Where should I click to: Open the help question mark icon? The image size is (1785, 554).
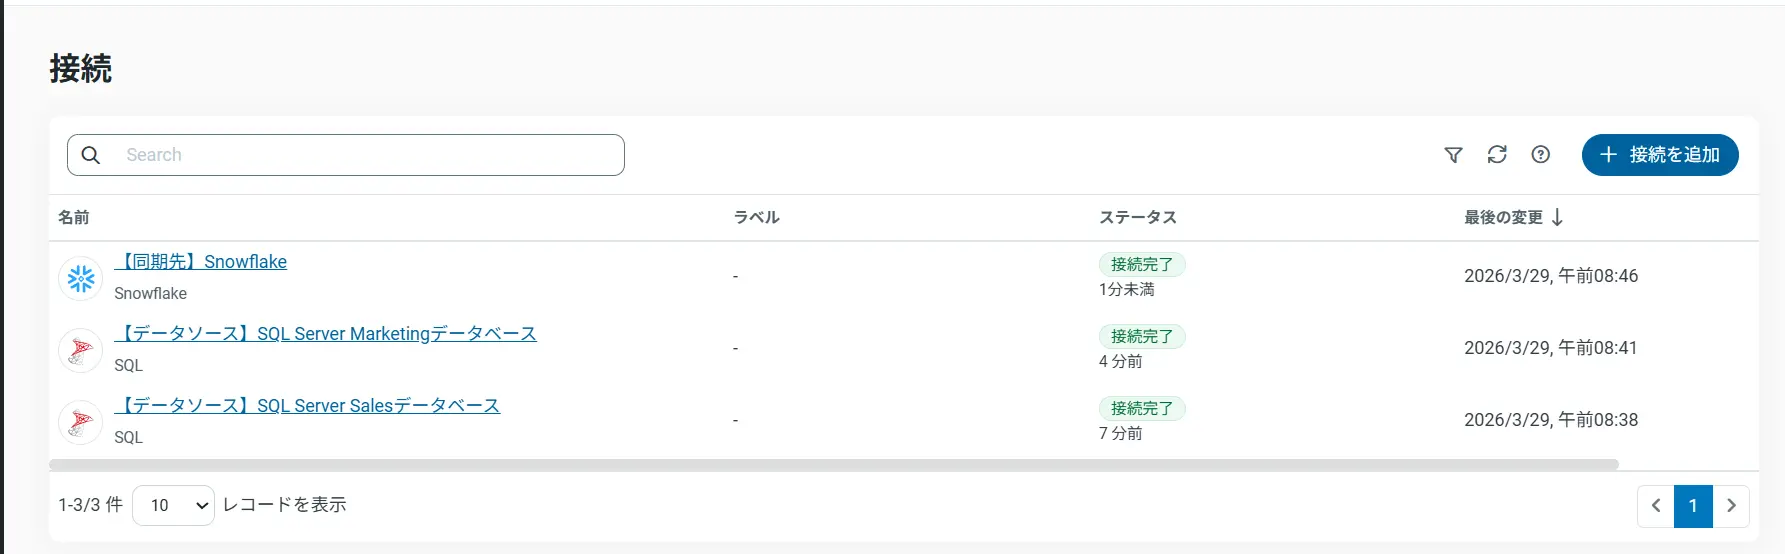[x=1541, y=155]
